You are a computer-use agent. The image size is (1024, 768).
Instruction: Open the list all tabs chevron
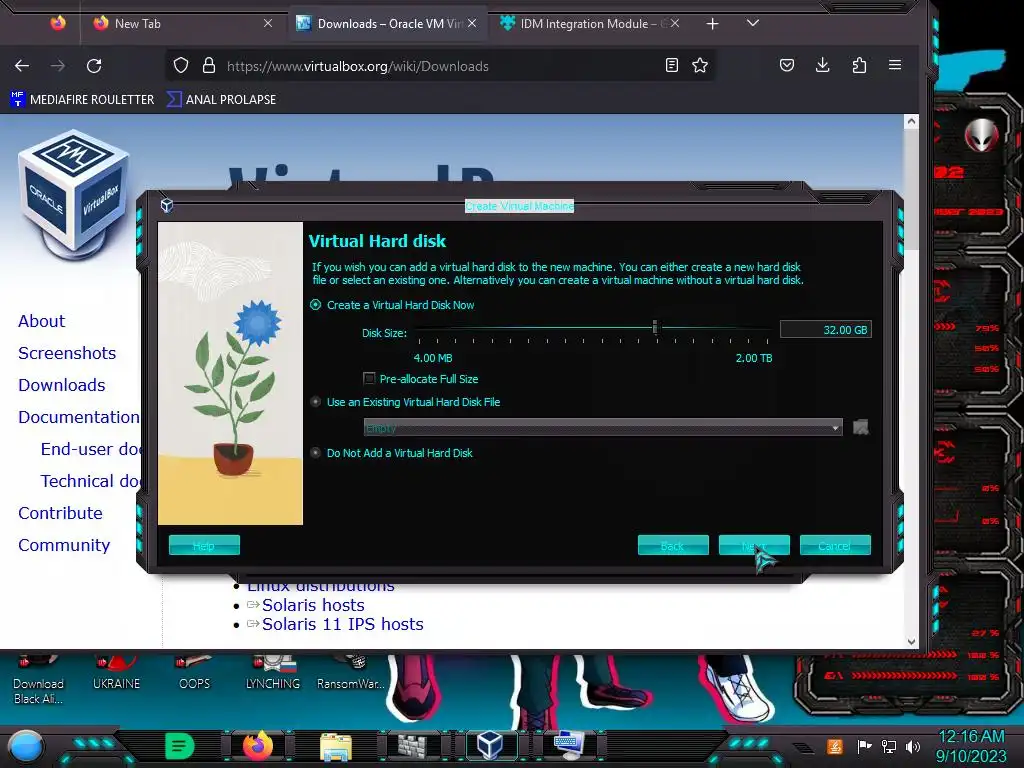tap(752, 24)
